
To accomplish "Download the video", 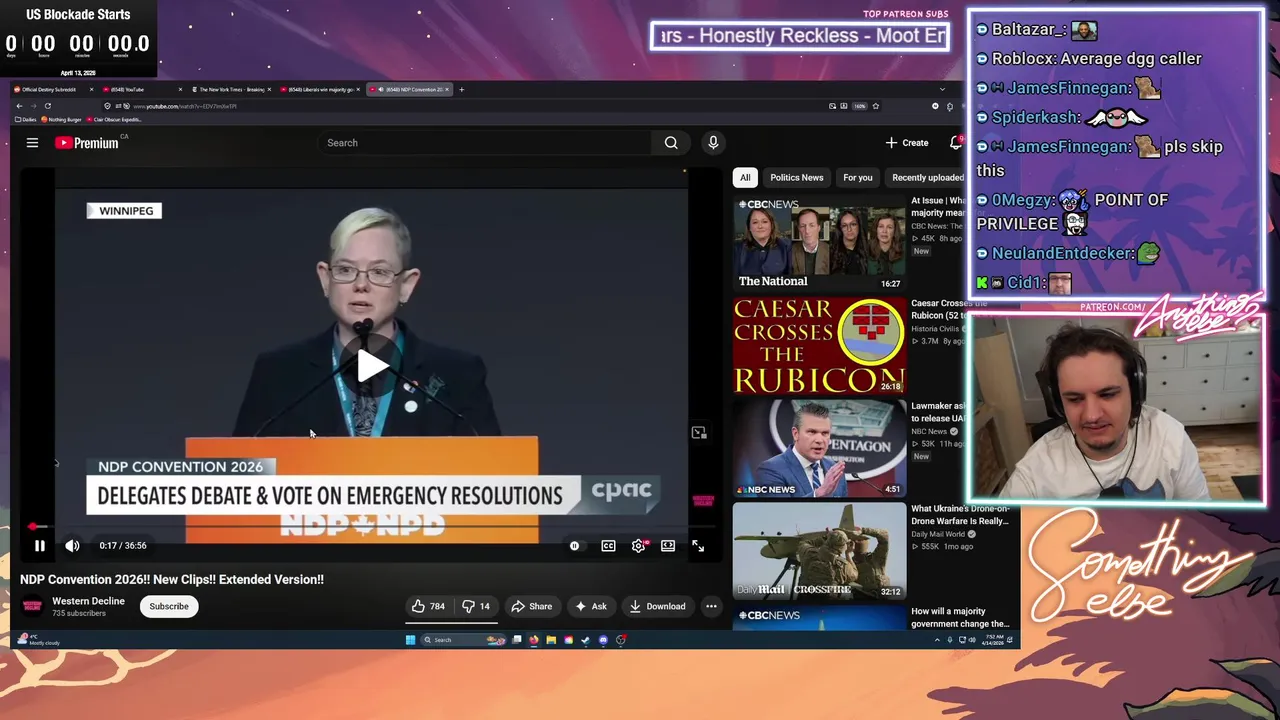I will 657,606.
